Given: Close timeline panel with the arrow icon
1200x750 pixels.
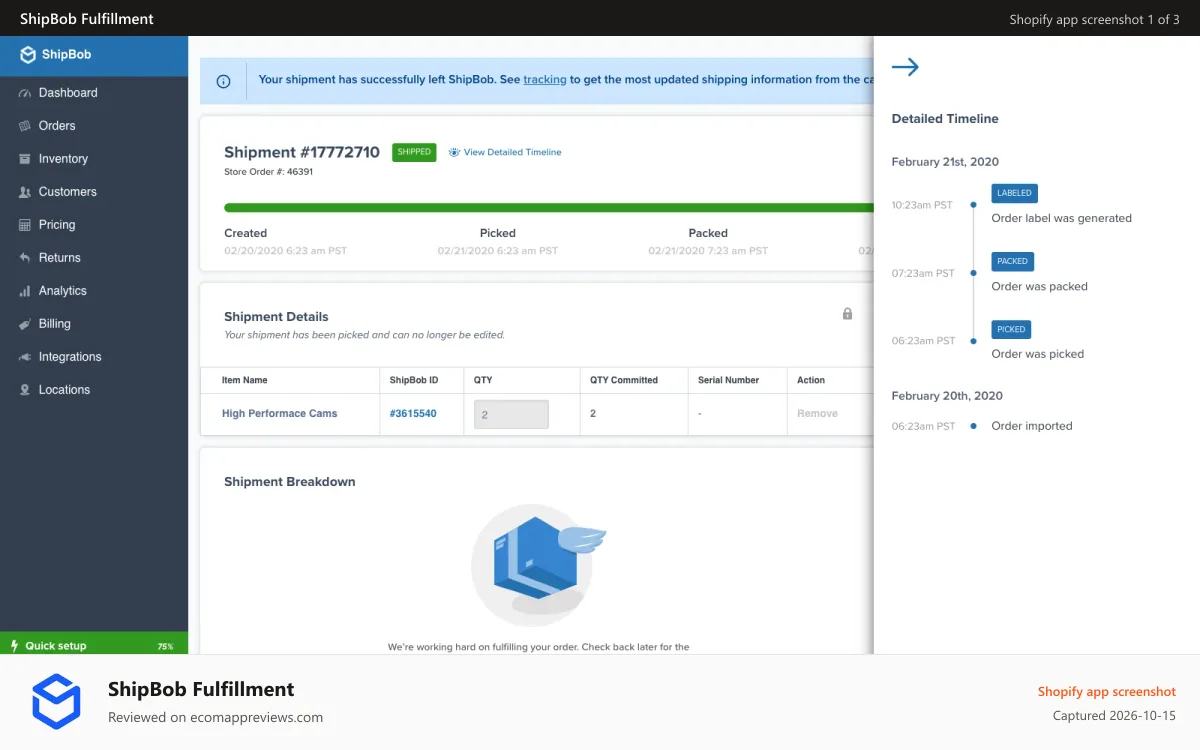Looking at the screenshot, I should pyautogui.click(x=905, y=67).
